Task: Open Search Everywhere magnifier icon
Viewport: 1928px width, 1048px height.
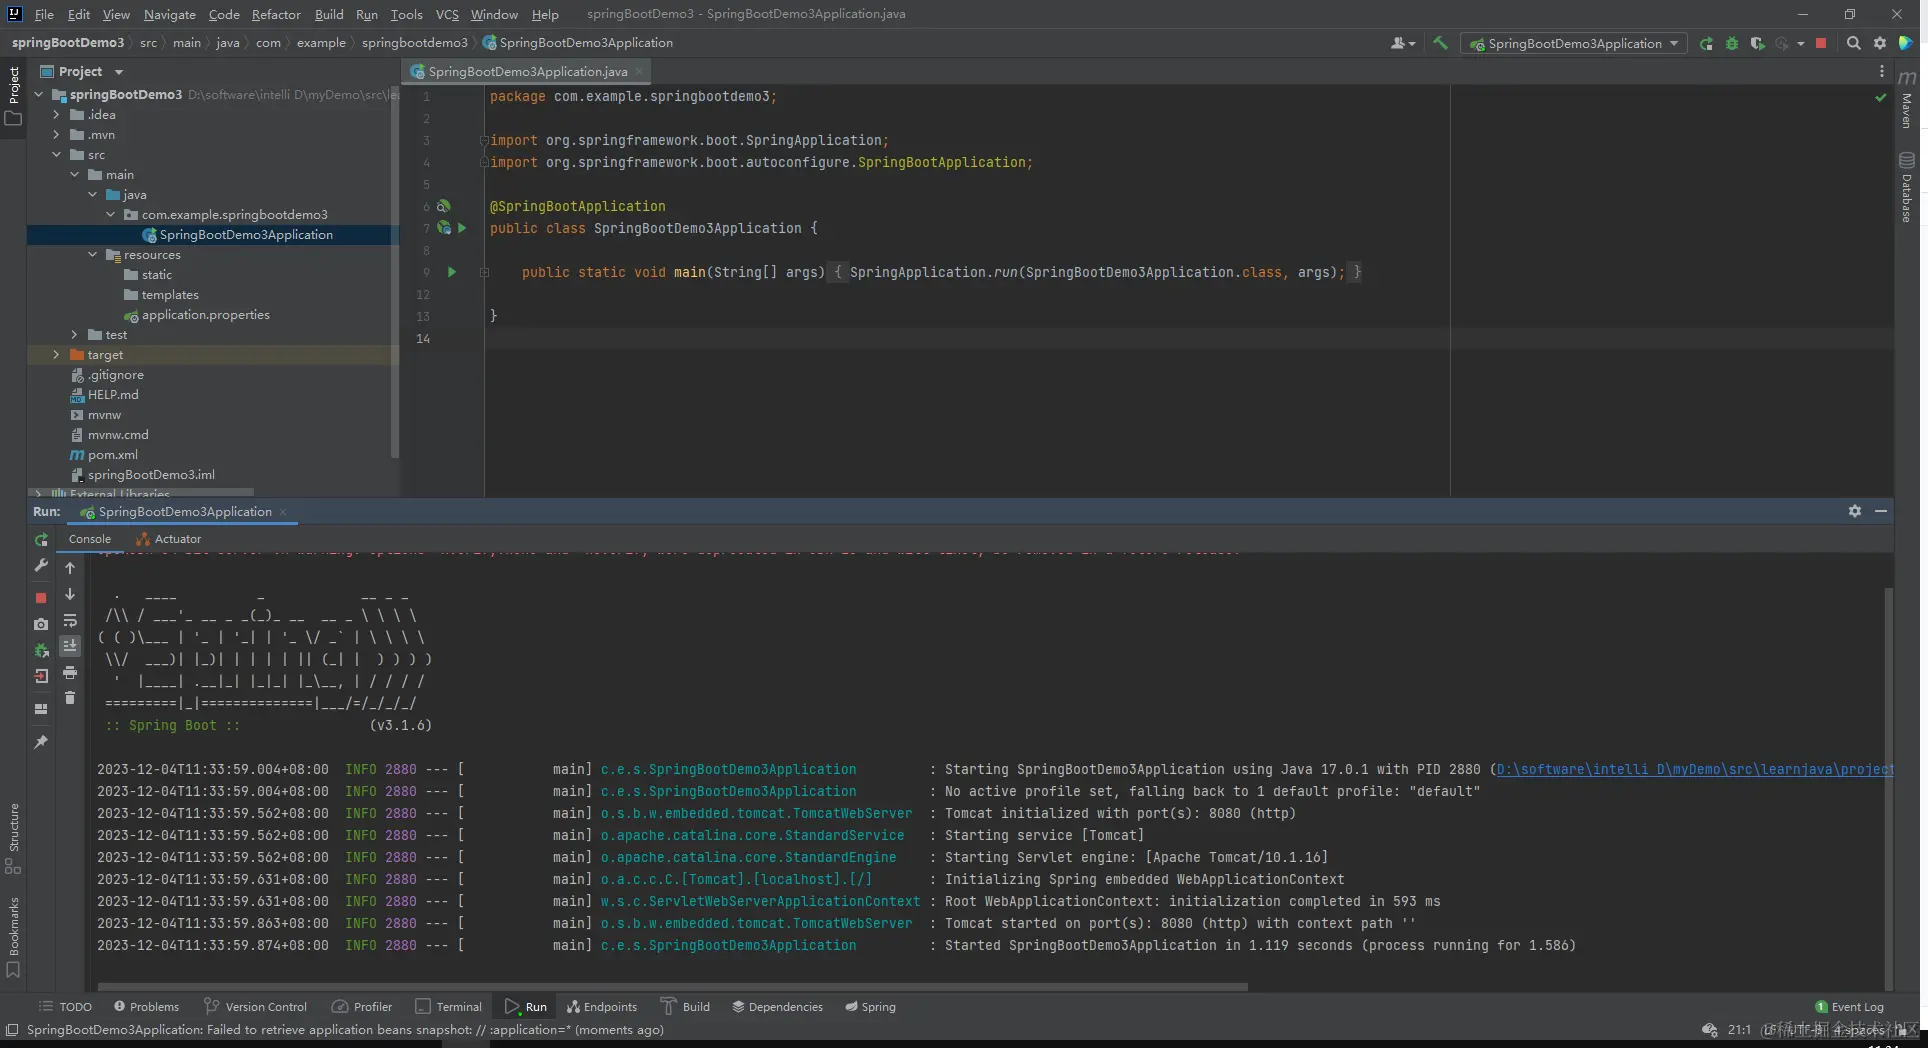Action: coord(1853,43)
